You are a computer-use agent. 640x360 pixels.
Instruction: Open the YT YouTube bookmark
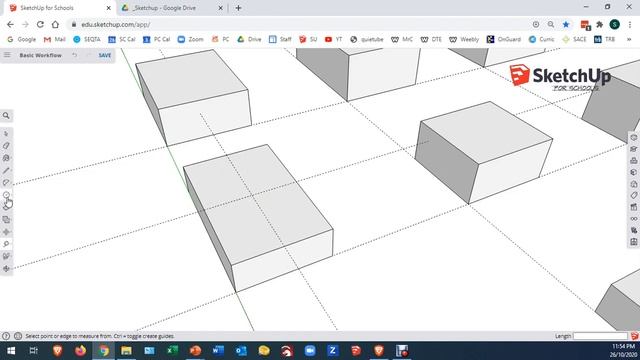tap(333, 39)
